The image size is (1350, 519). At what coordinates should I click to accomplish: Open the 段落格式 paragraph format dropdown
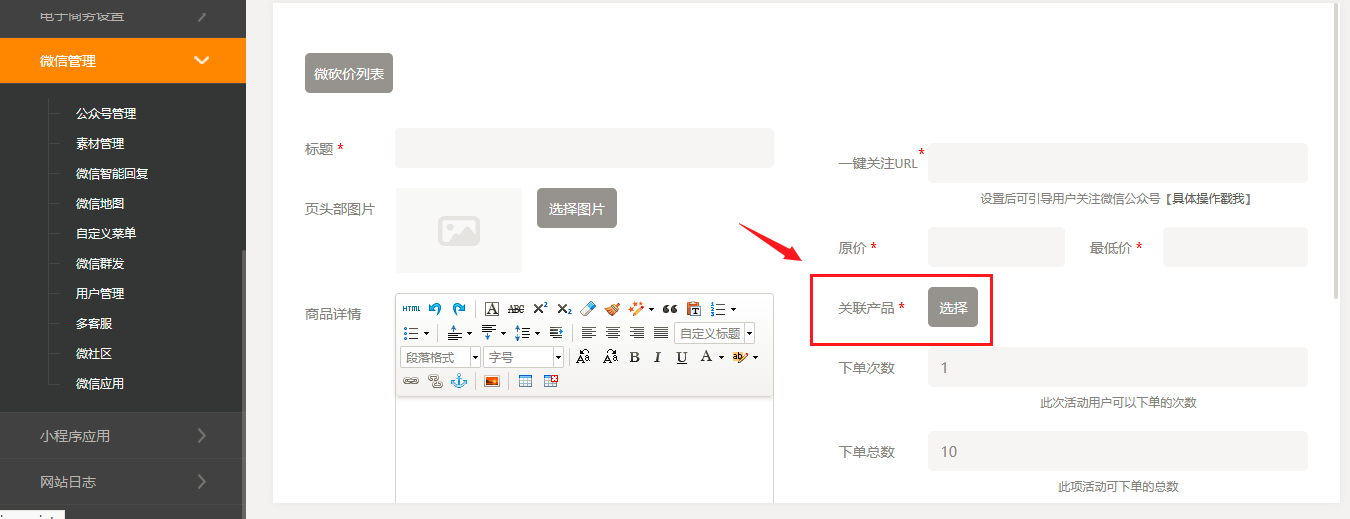(440, 357)
